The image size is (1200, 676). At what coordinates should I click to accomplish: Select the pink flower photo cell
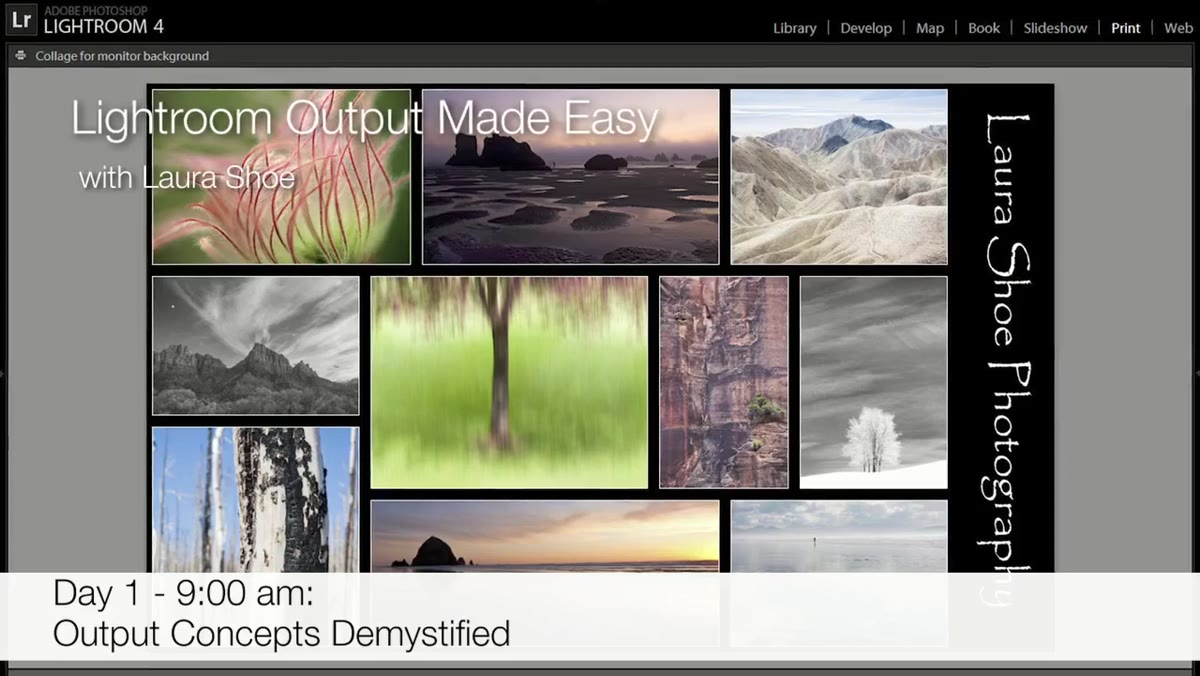pos(281,177)
